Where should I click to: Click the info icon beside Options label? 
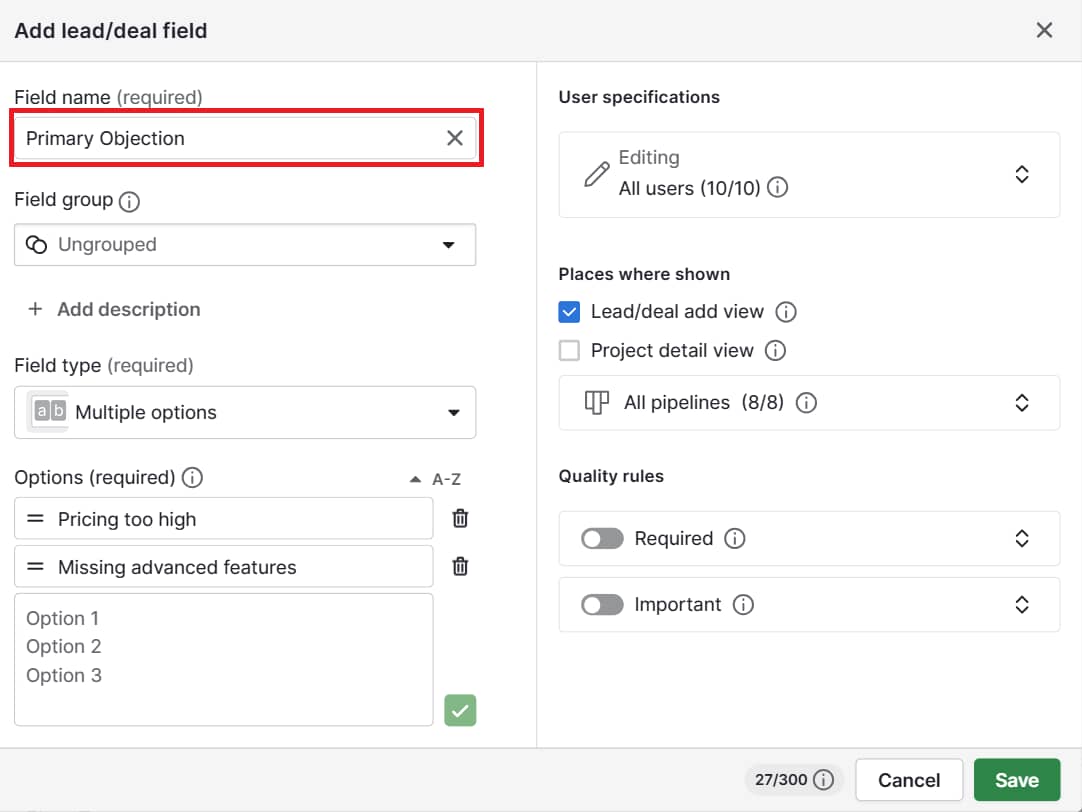click(191, 478)
